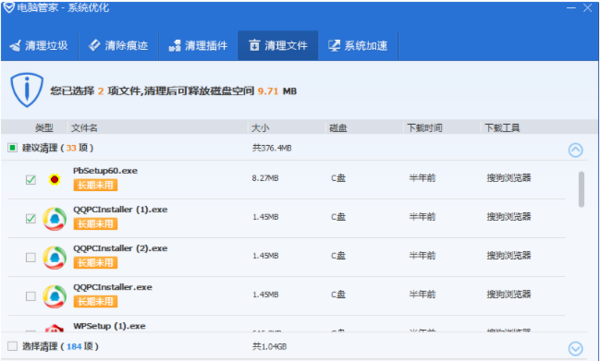This screenshot has width=600, height=361.
Task: Select the QQPCInstaller (2).exe file name
Action: pyautogui.click(x=120, y=248)
